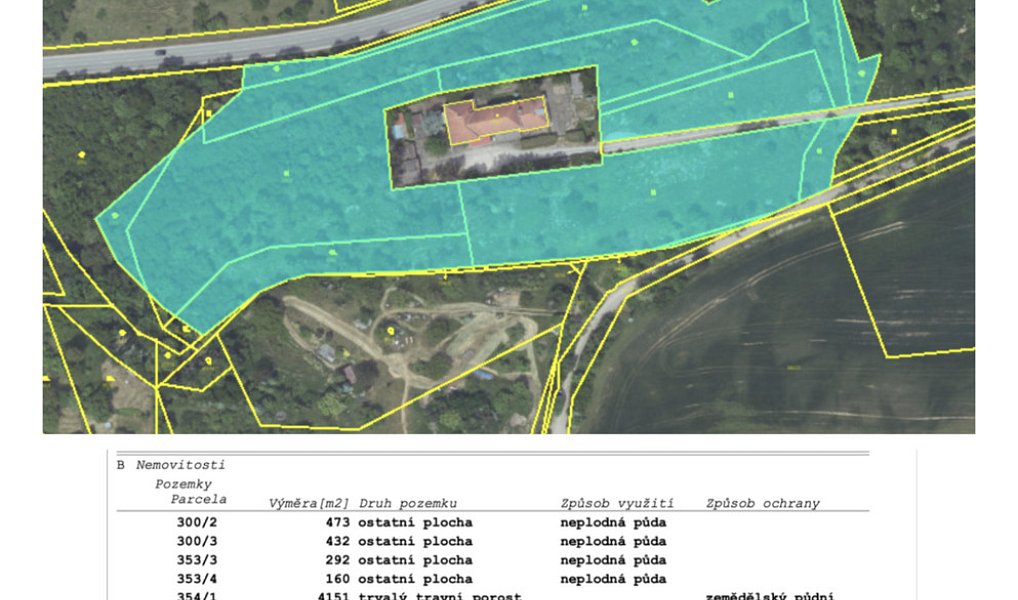Viewport: 1018px width, 600px height.
Task: Click parcel number 353/4
Action: point(197,579)
